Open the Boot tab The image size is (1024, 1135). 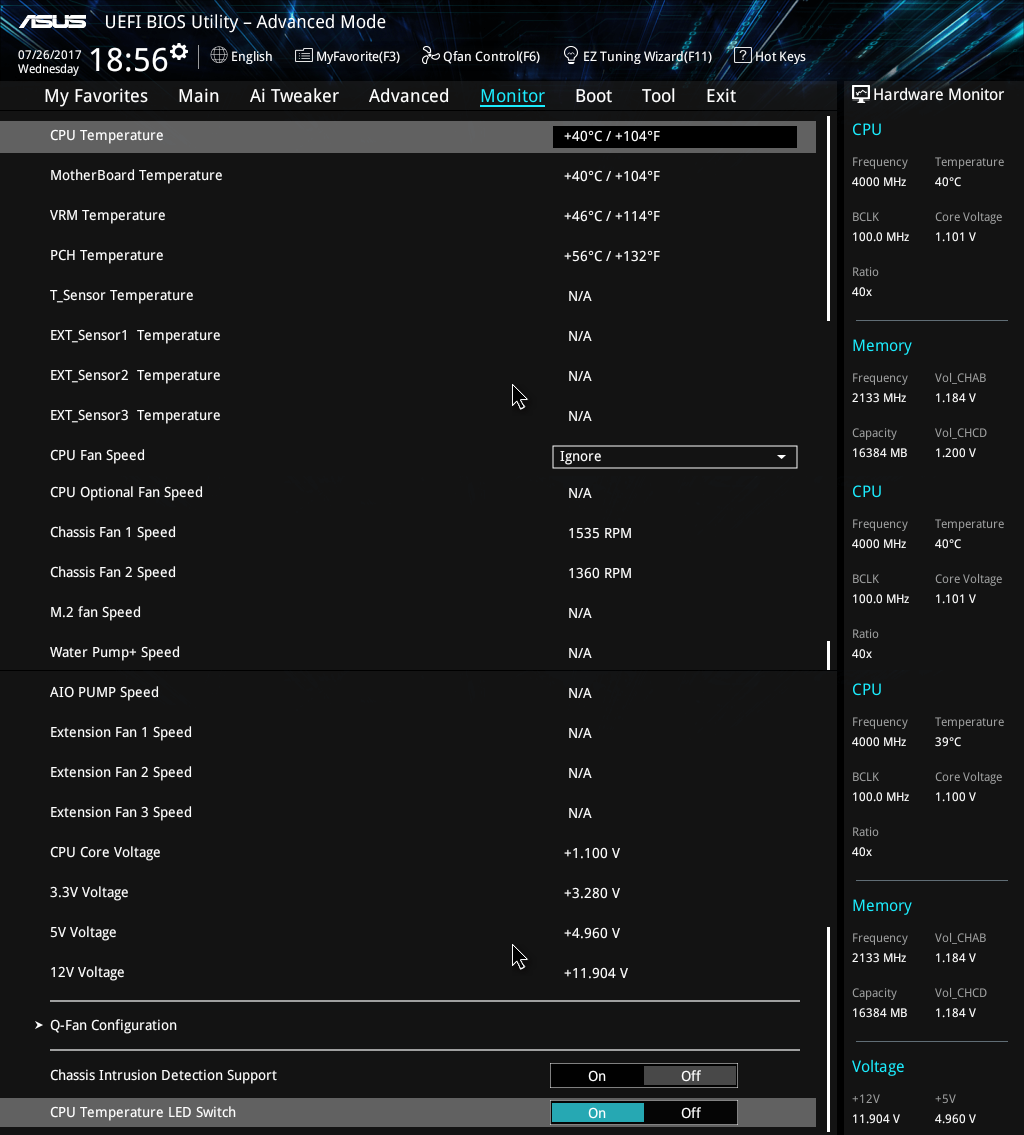point(593,96)
